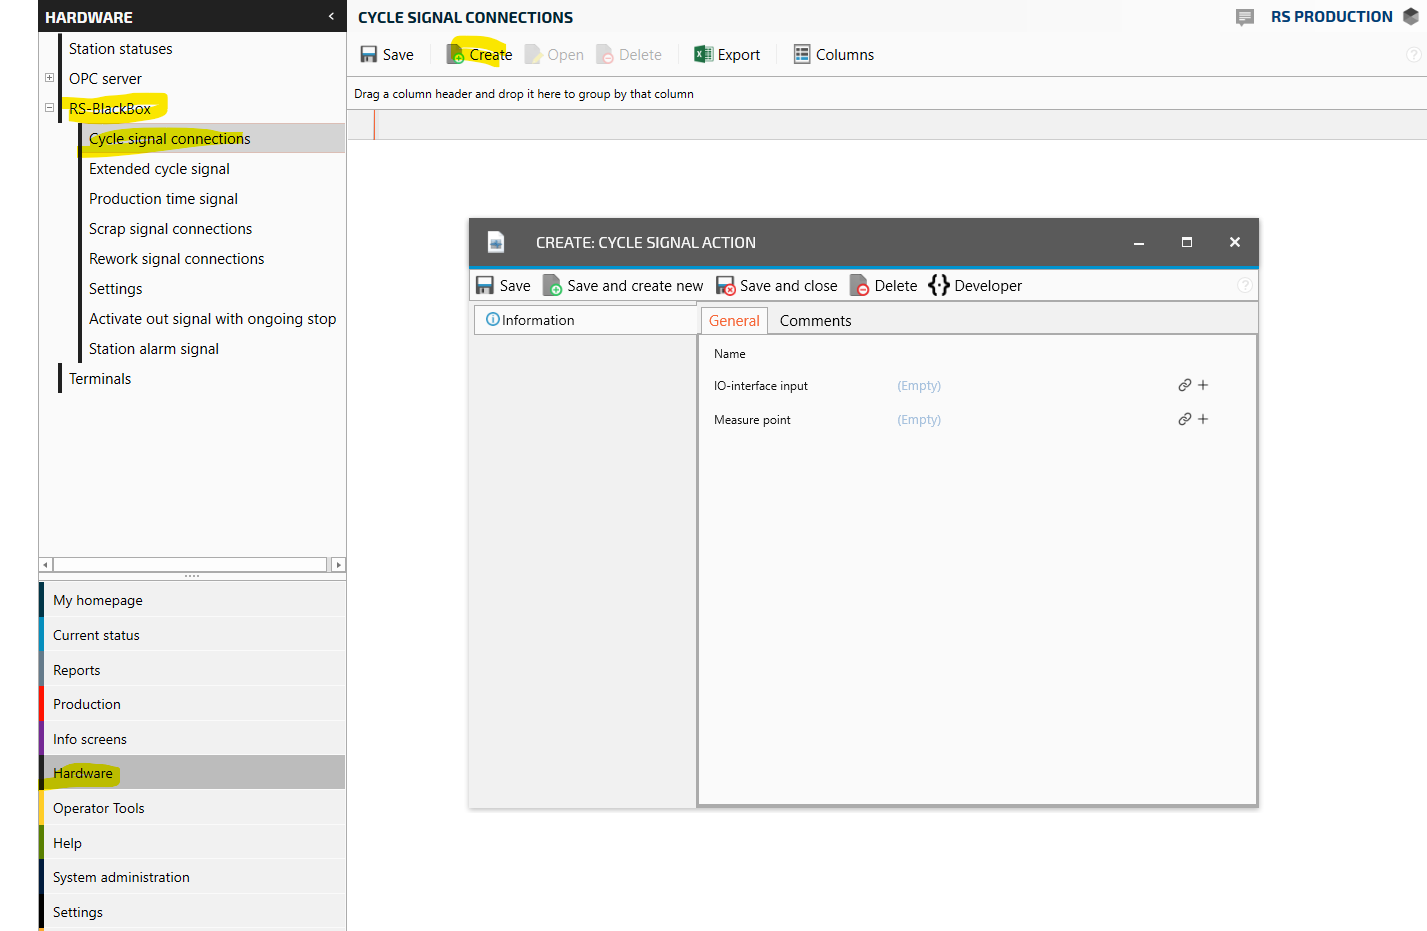Click link icon for IO-interface input
The image size is (1427, 931).
click(1184, 385)
